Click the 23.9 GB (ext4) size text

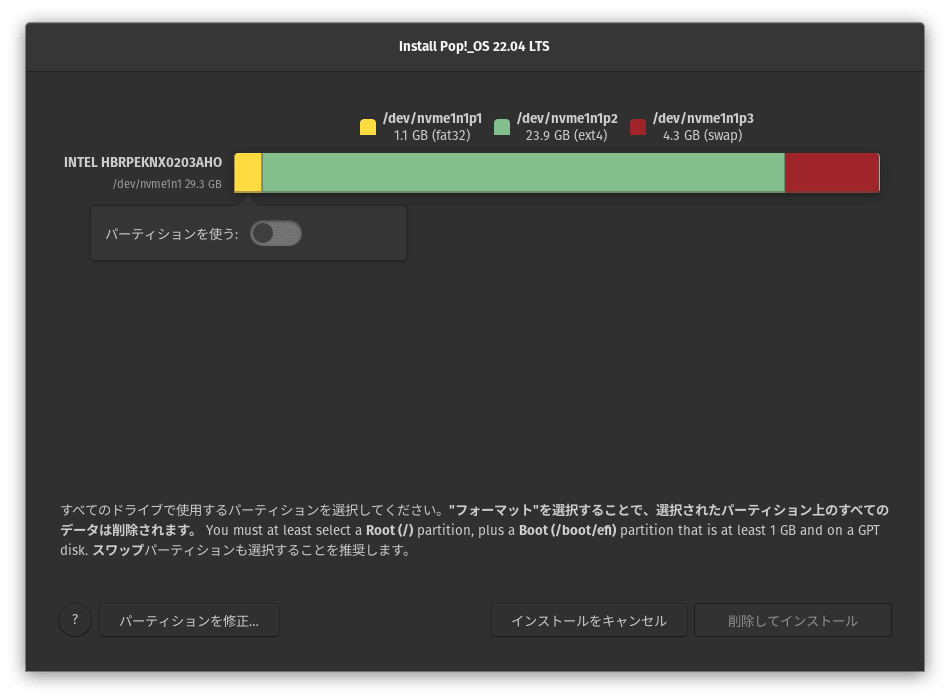click(566, 135)
